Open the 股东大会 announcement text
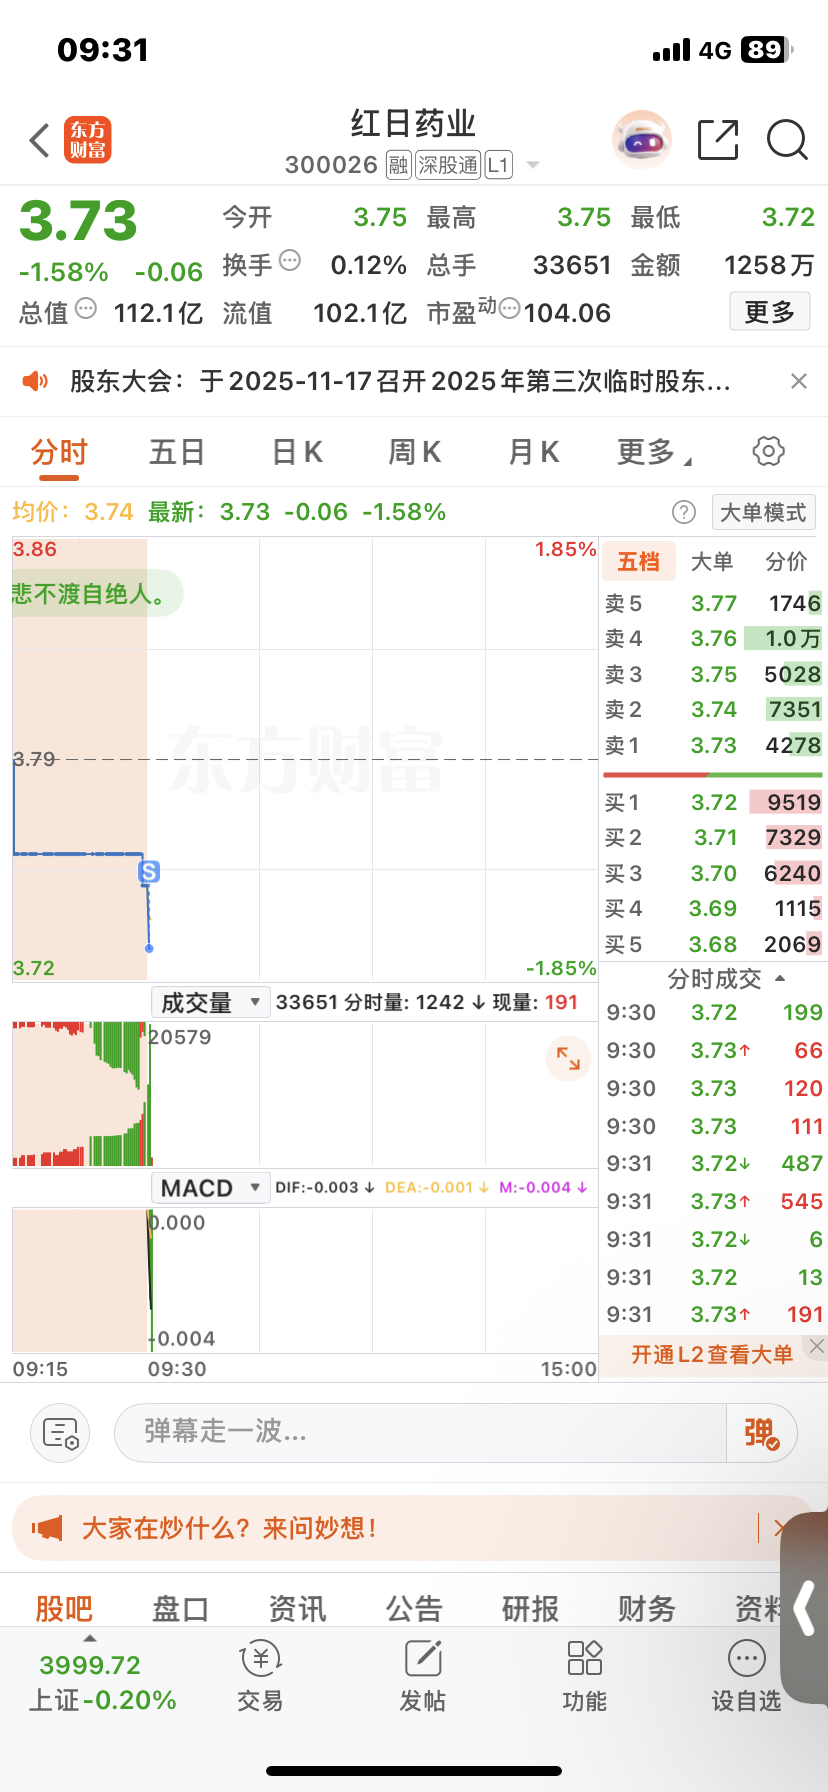Screen dimensions: 828x1792 [400, 381]
